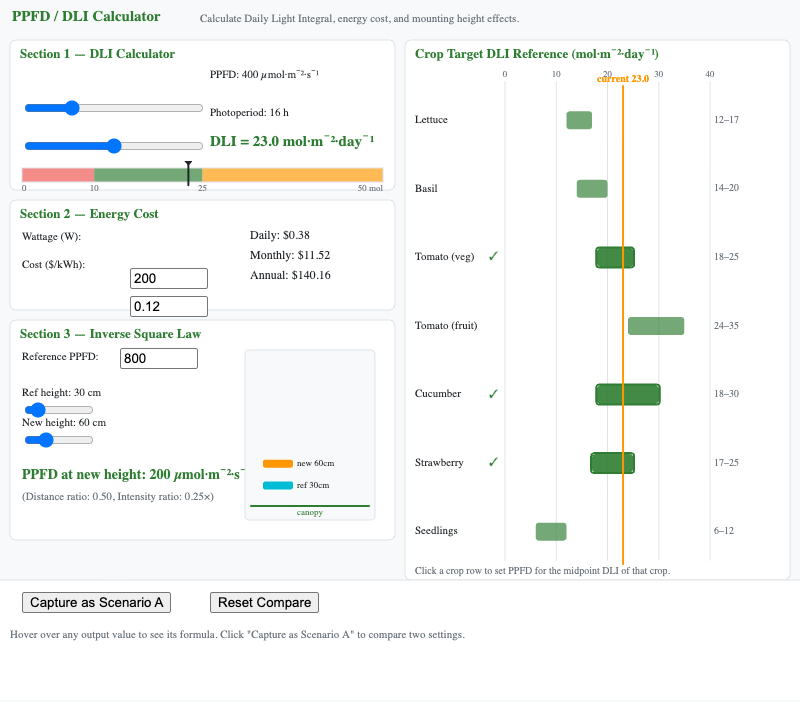800x702 pixels.
Task: Select the Tomato (veg) crop label
Action: [444, 257]
